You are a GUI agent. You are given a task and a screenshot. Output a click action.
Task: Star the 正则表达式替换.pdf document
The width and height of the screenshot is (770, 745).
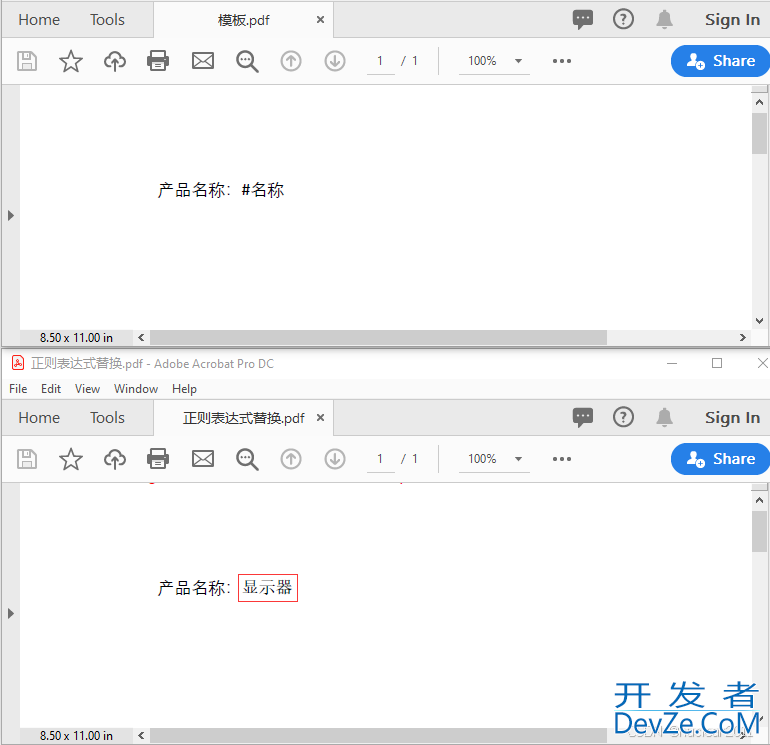71,459
